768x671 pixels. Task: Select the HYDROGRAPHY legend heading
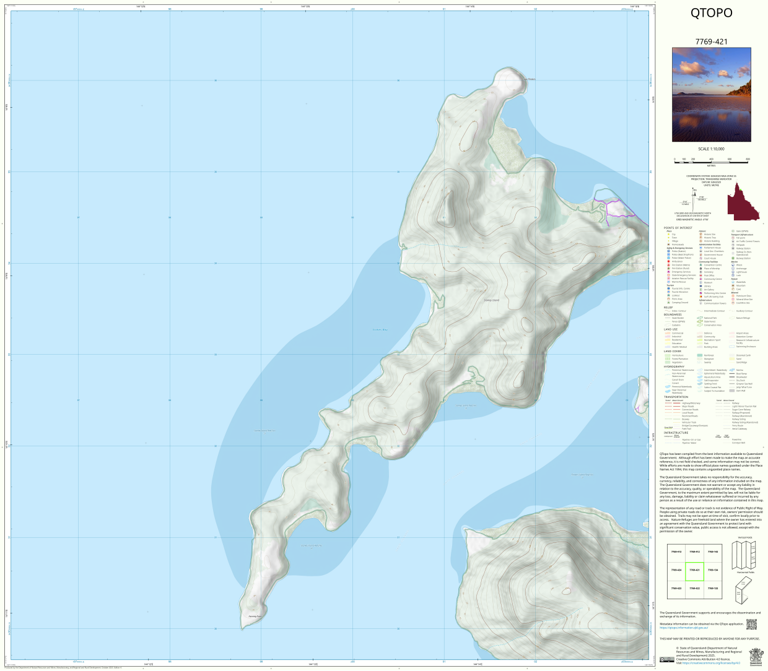(x=674, y=366)
